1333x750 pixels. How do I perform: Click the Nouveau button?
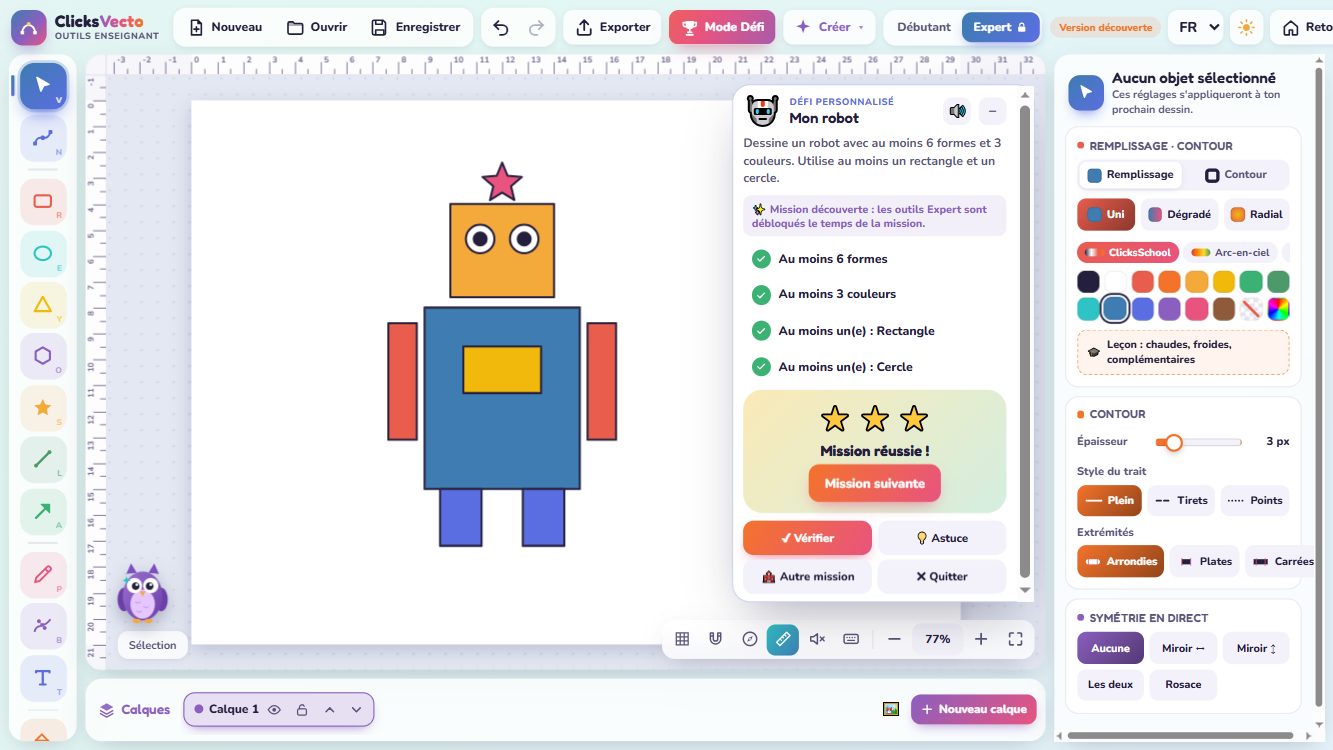click(226, 27)
